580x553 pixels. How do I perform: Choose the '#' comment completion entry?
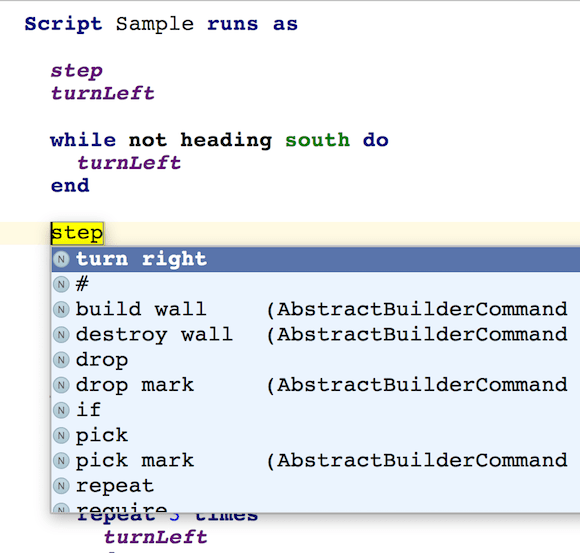click(x=316, y=284)
